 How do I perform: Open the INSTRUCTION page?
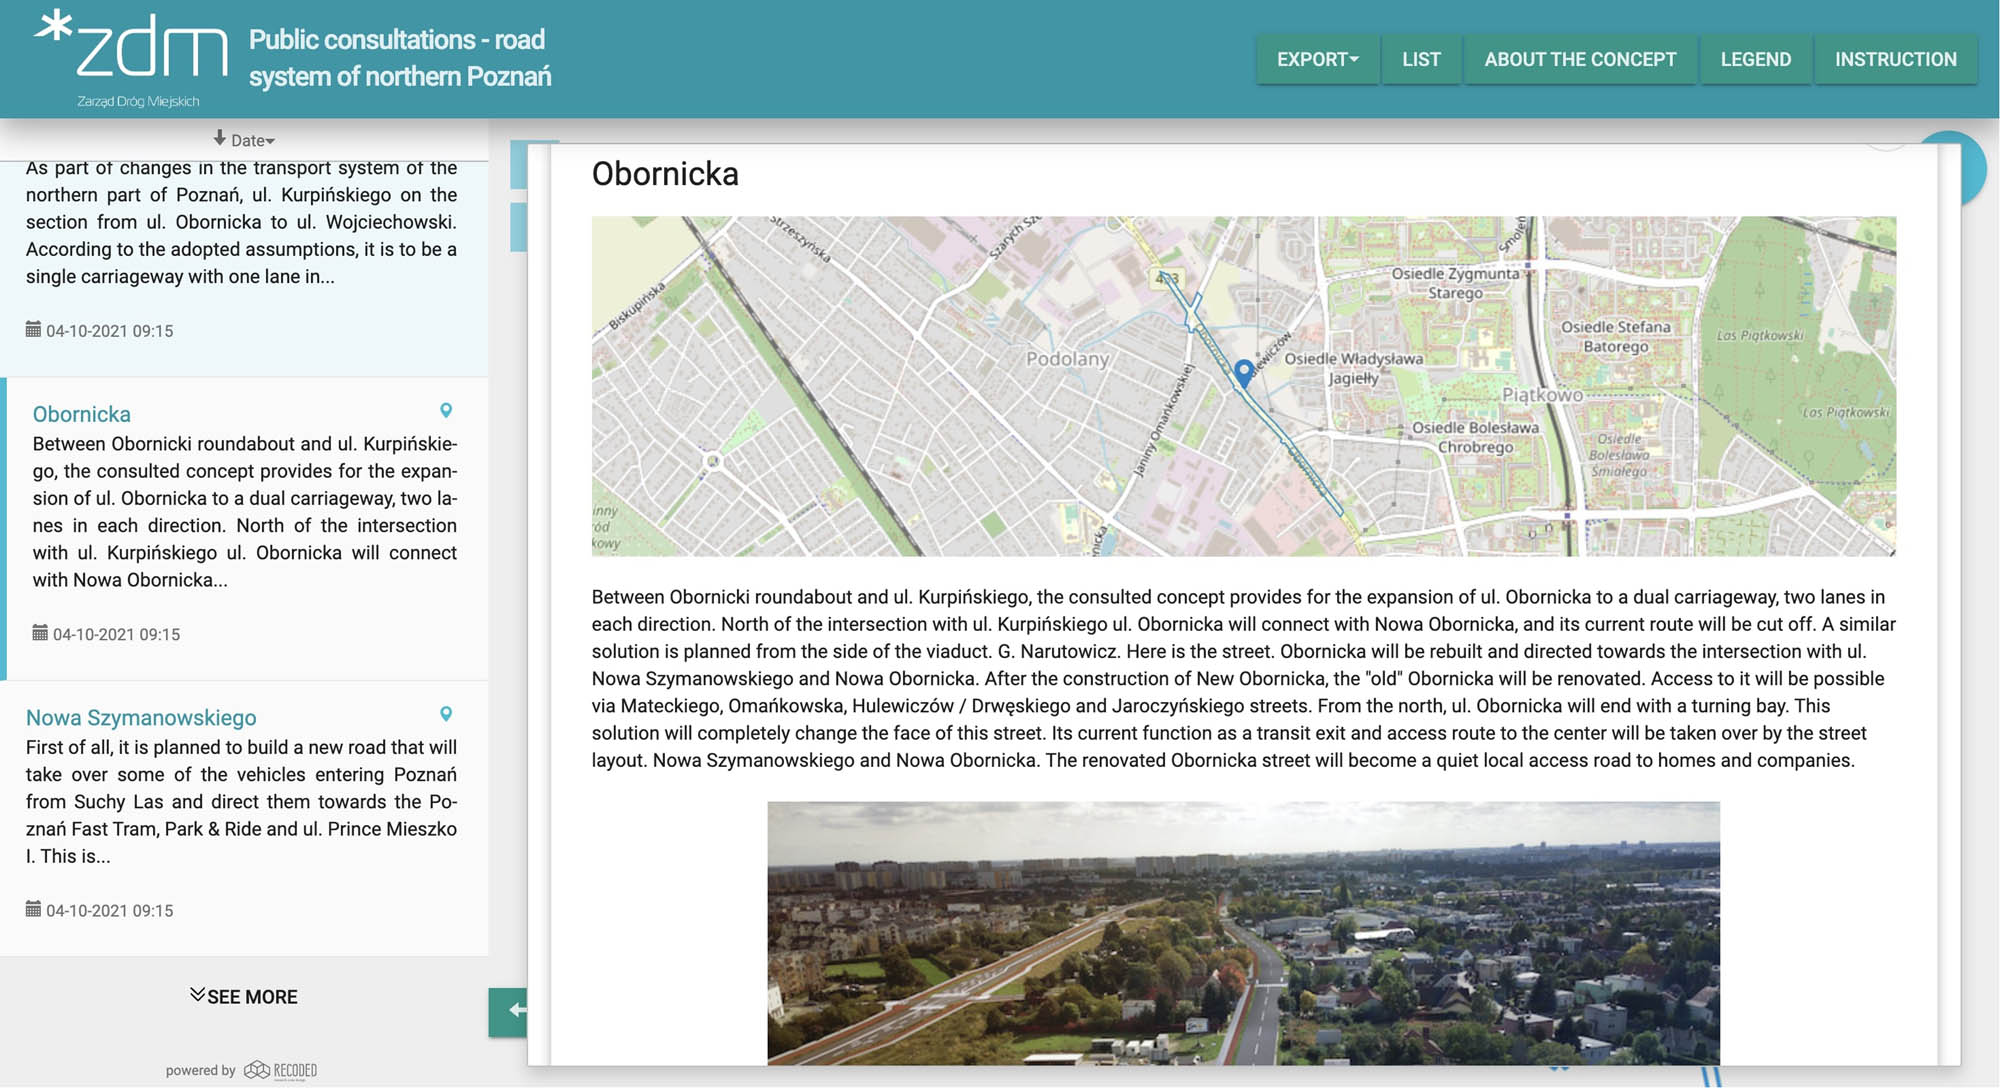coord(1895,59)
